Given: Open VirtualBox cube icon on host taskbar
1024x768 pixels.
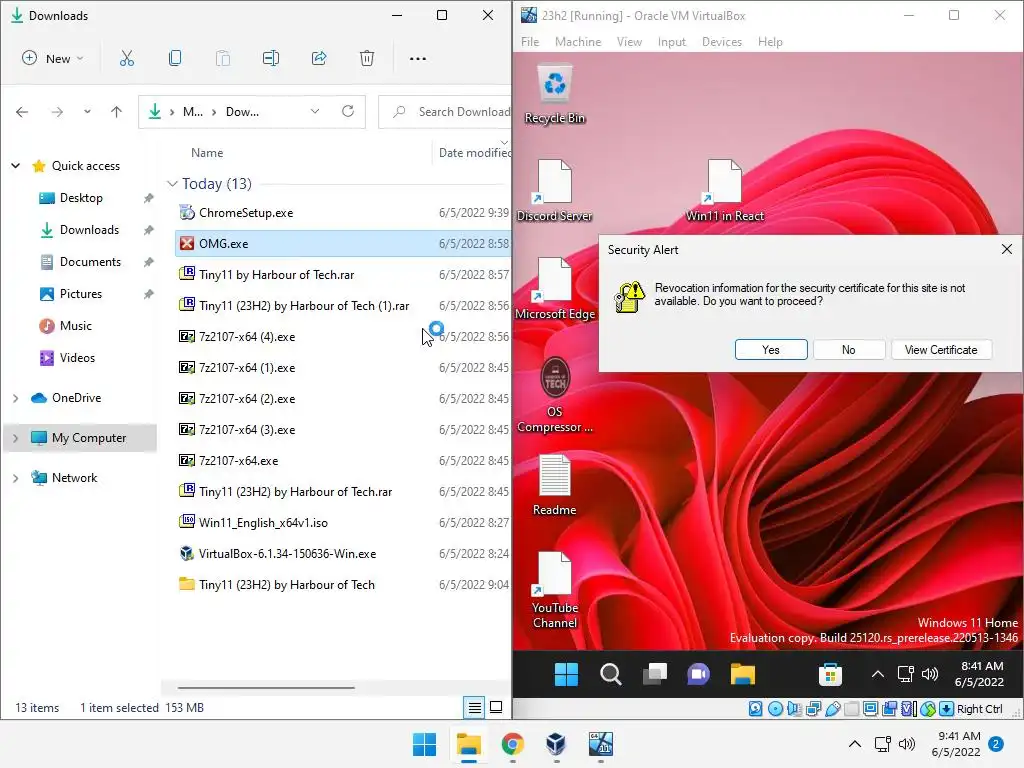Looking at the screenshot, I should point(556,744).
